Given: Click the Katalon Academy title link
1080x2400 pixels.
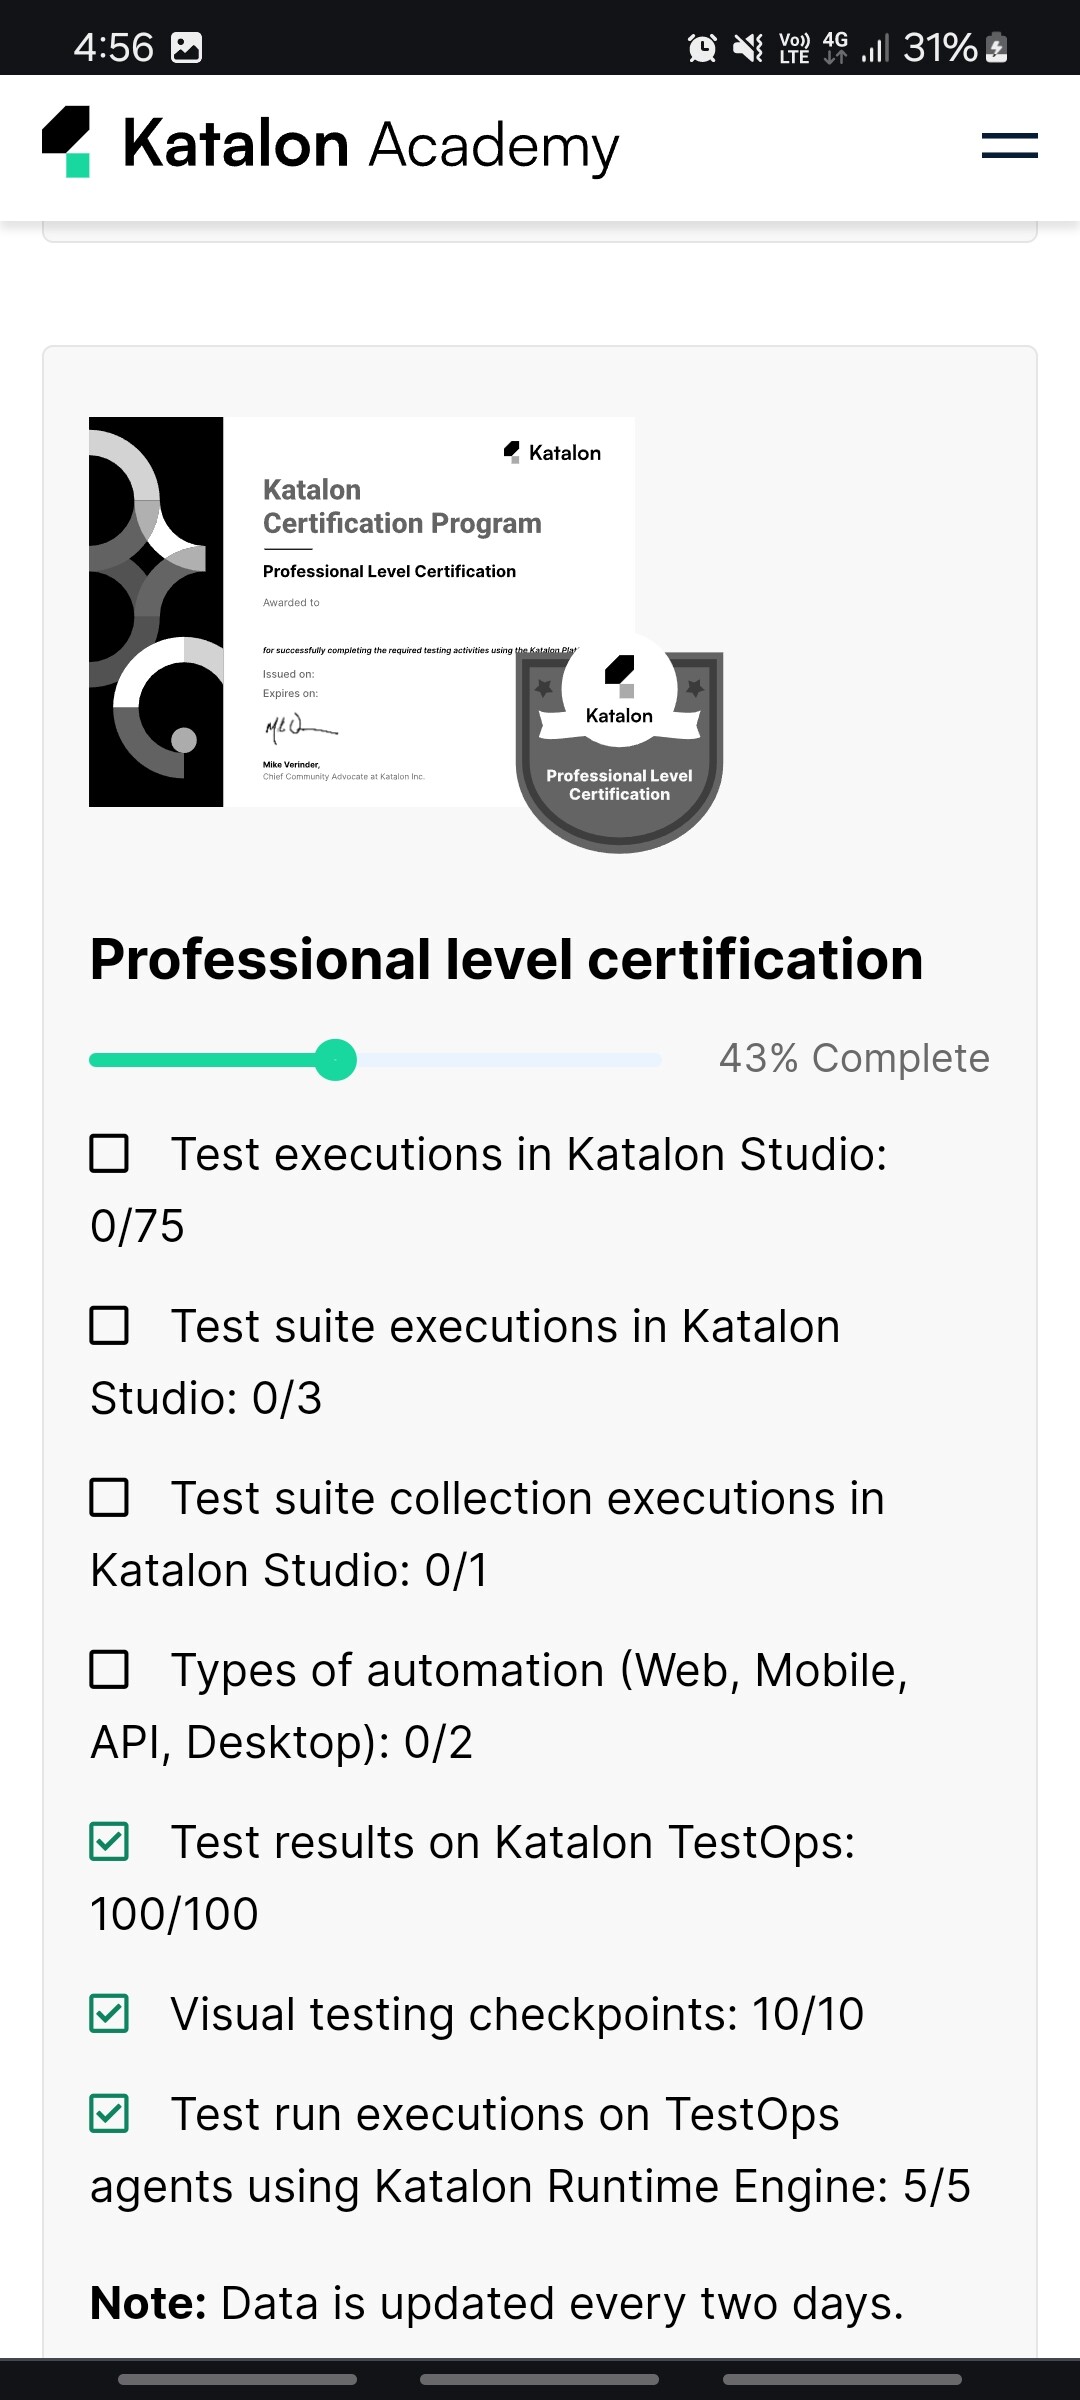Looking at the screenshot, I should [371, 145].
